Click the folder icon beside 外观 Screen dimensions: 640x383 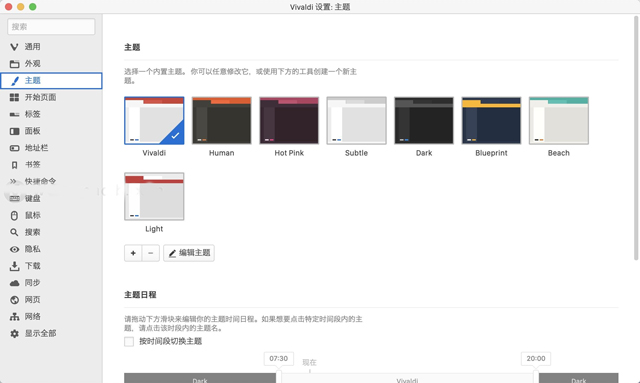(x=14, y=64)
